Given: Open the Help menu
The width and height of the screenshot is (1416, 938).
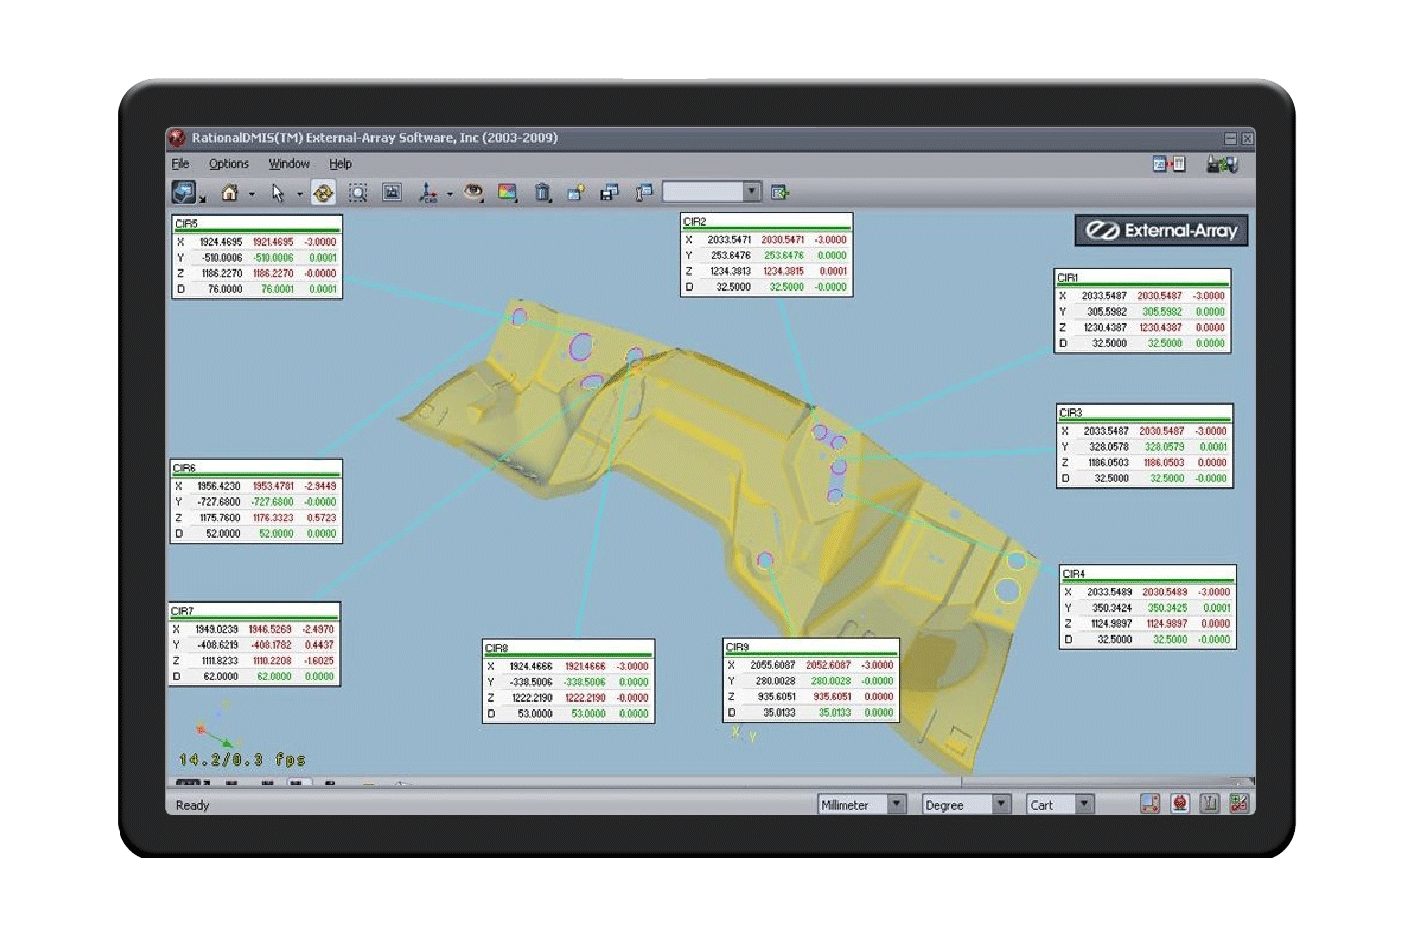Looking at the screenshot, I should point(341,164).
